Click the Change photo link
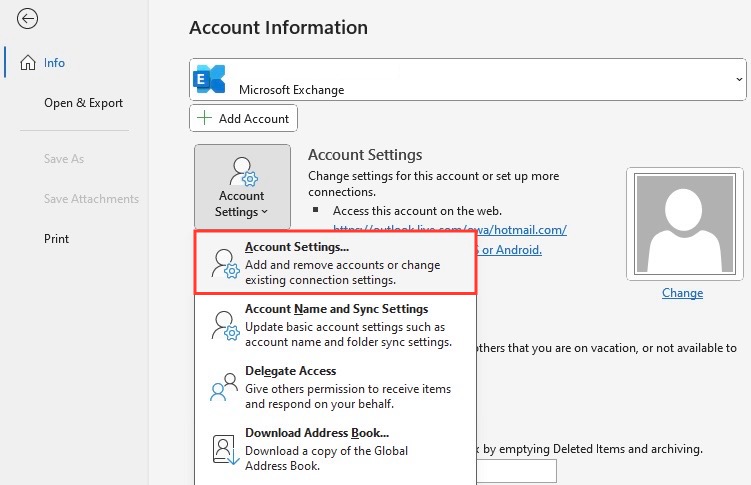This screenshot has width=751, height=485. (x=683, y=293)
